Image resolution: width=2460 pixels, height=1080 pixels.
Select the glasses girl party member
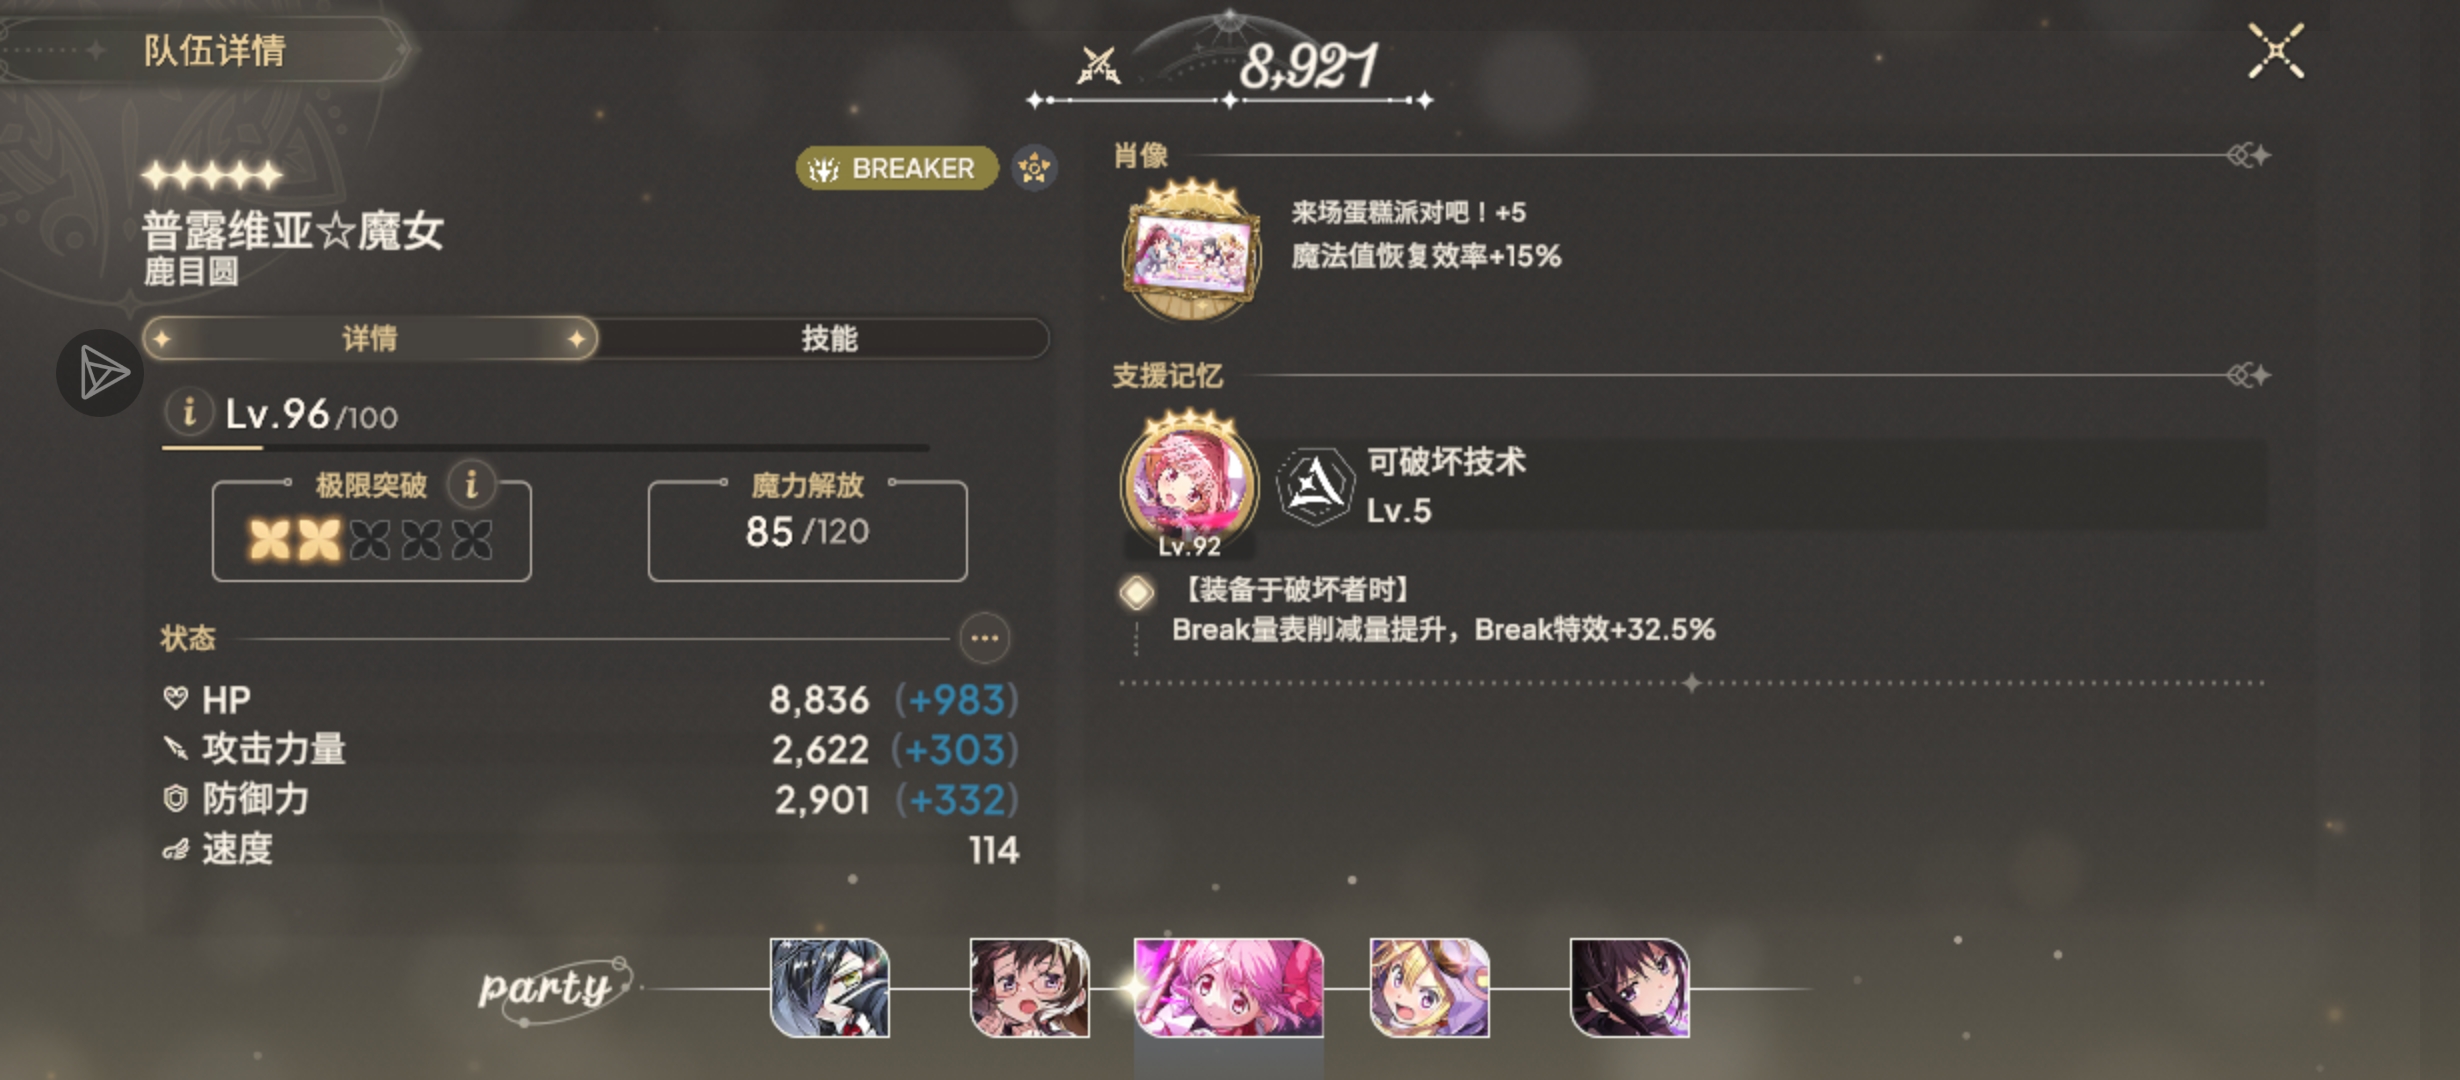[x=1029, y=987]
